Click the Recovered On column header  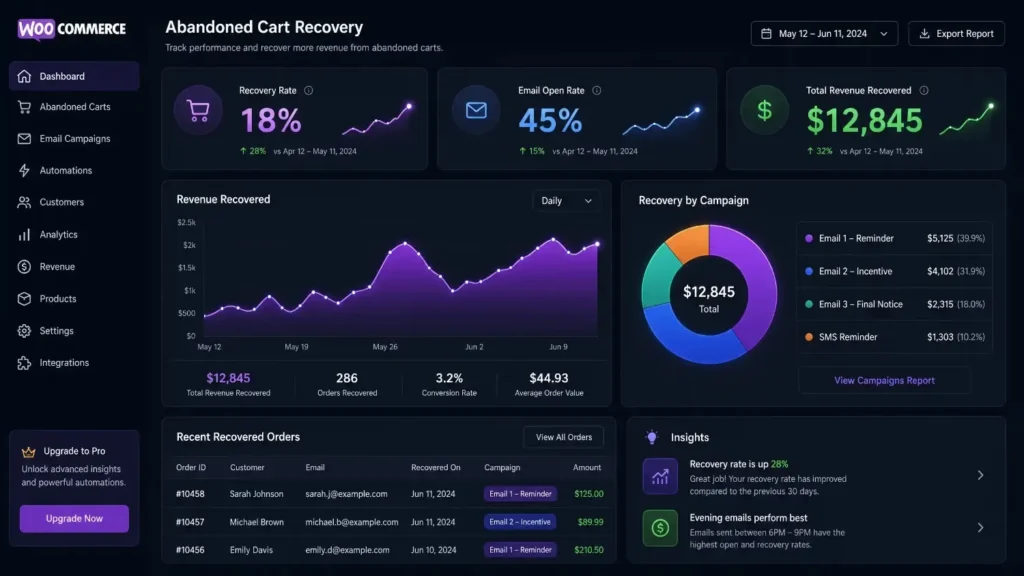tap(436, 468)
